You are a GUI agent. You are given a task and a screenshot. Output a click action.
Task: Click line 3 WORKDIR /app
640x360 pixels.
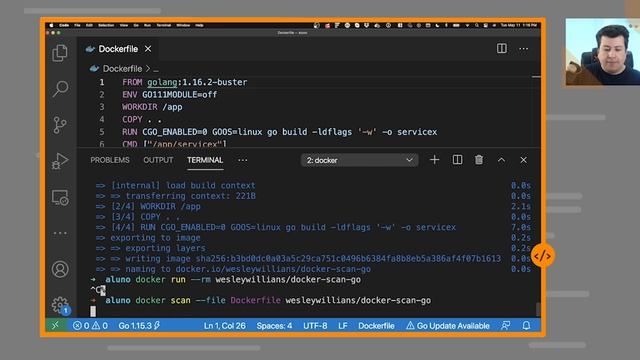(152, 107)
